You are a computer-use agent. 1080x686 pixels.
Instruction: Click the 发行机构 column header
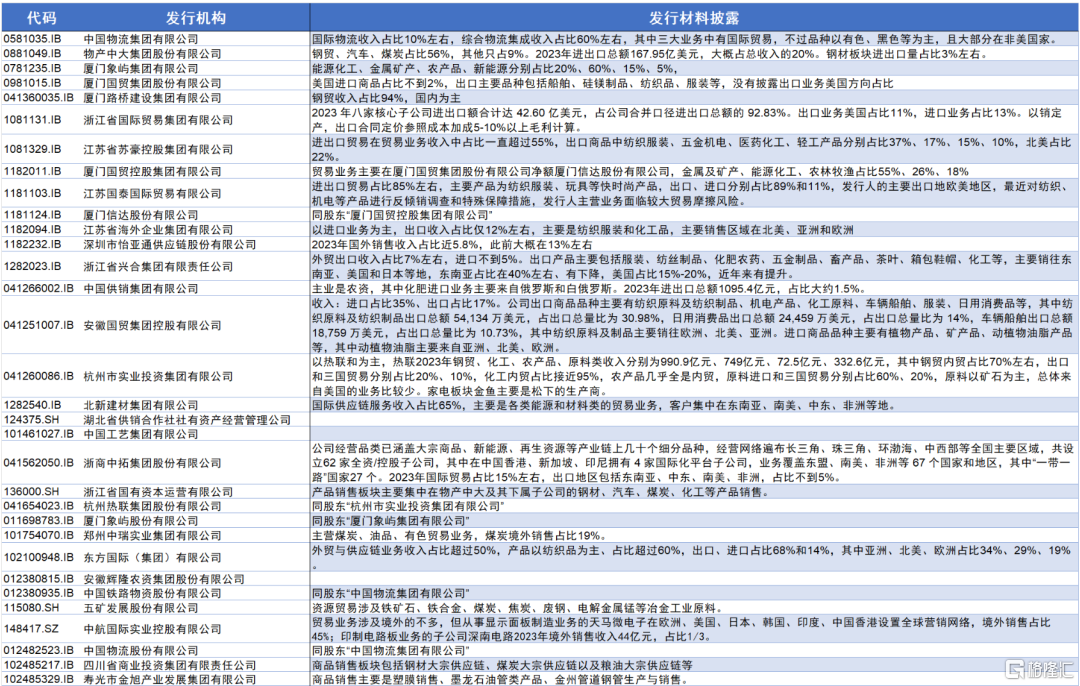point(196,18)
